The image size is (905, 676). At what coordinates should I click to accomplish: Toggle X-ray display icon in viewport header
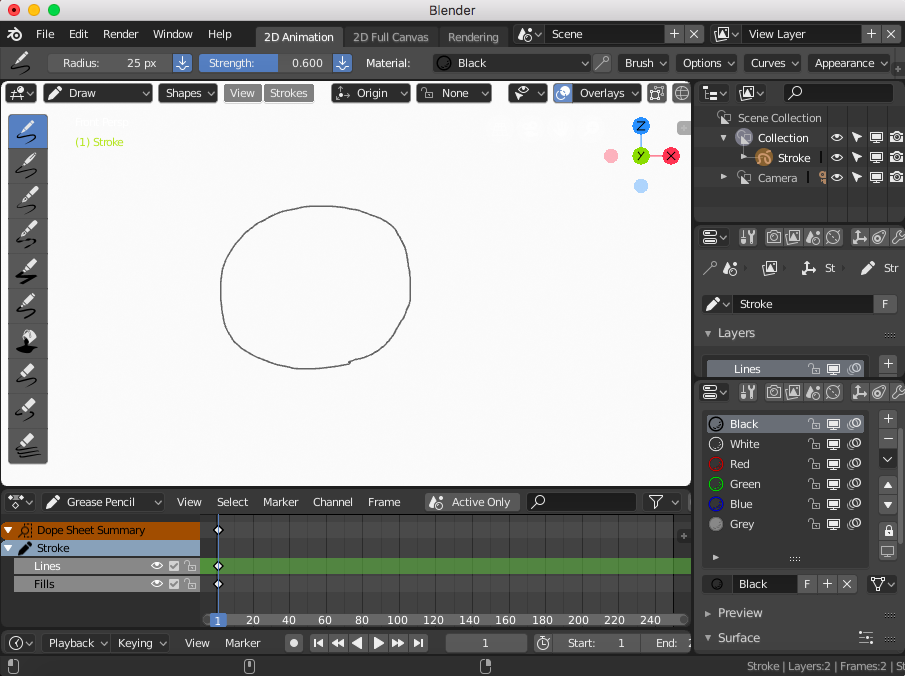tap(656, 93)
